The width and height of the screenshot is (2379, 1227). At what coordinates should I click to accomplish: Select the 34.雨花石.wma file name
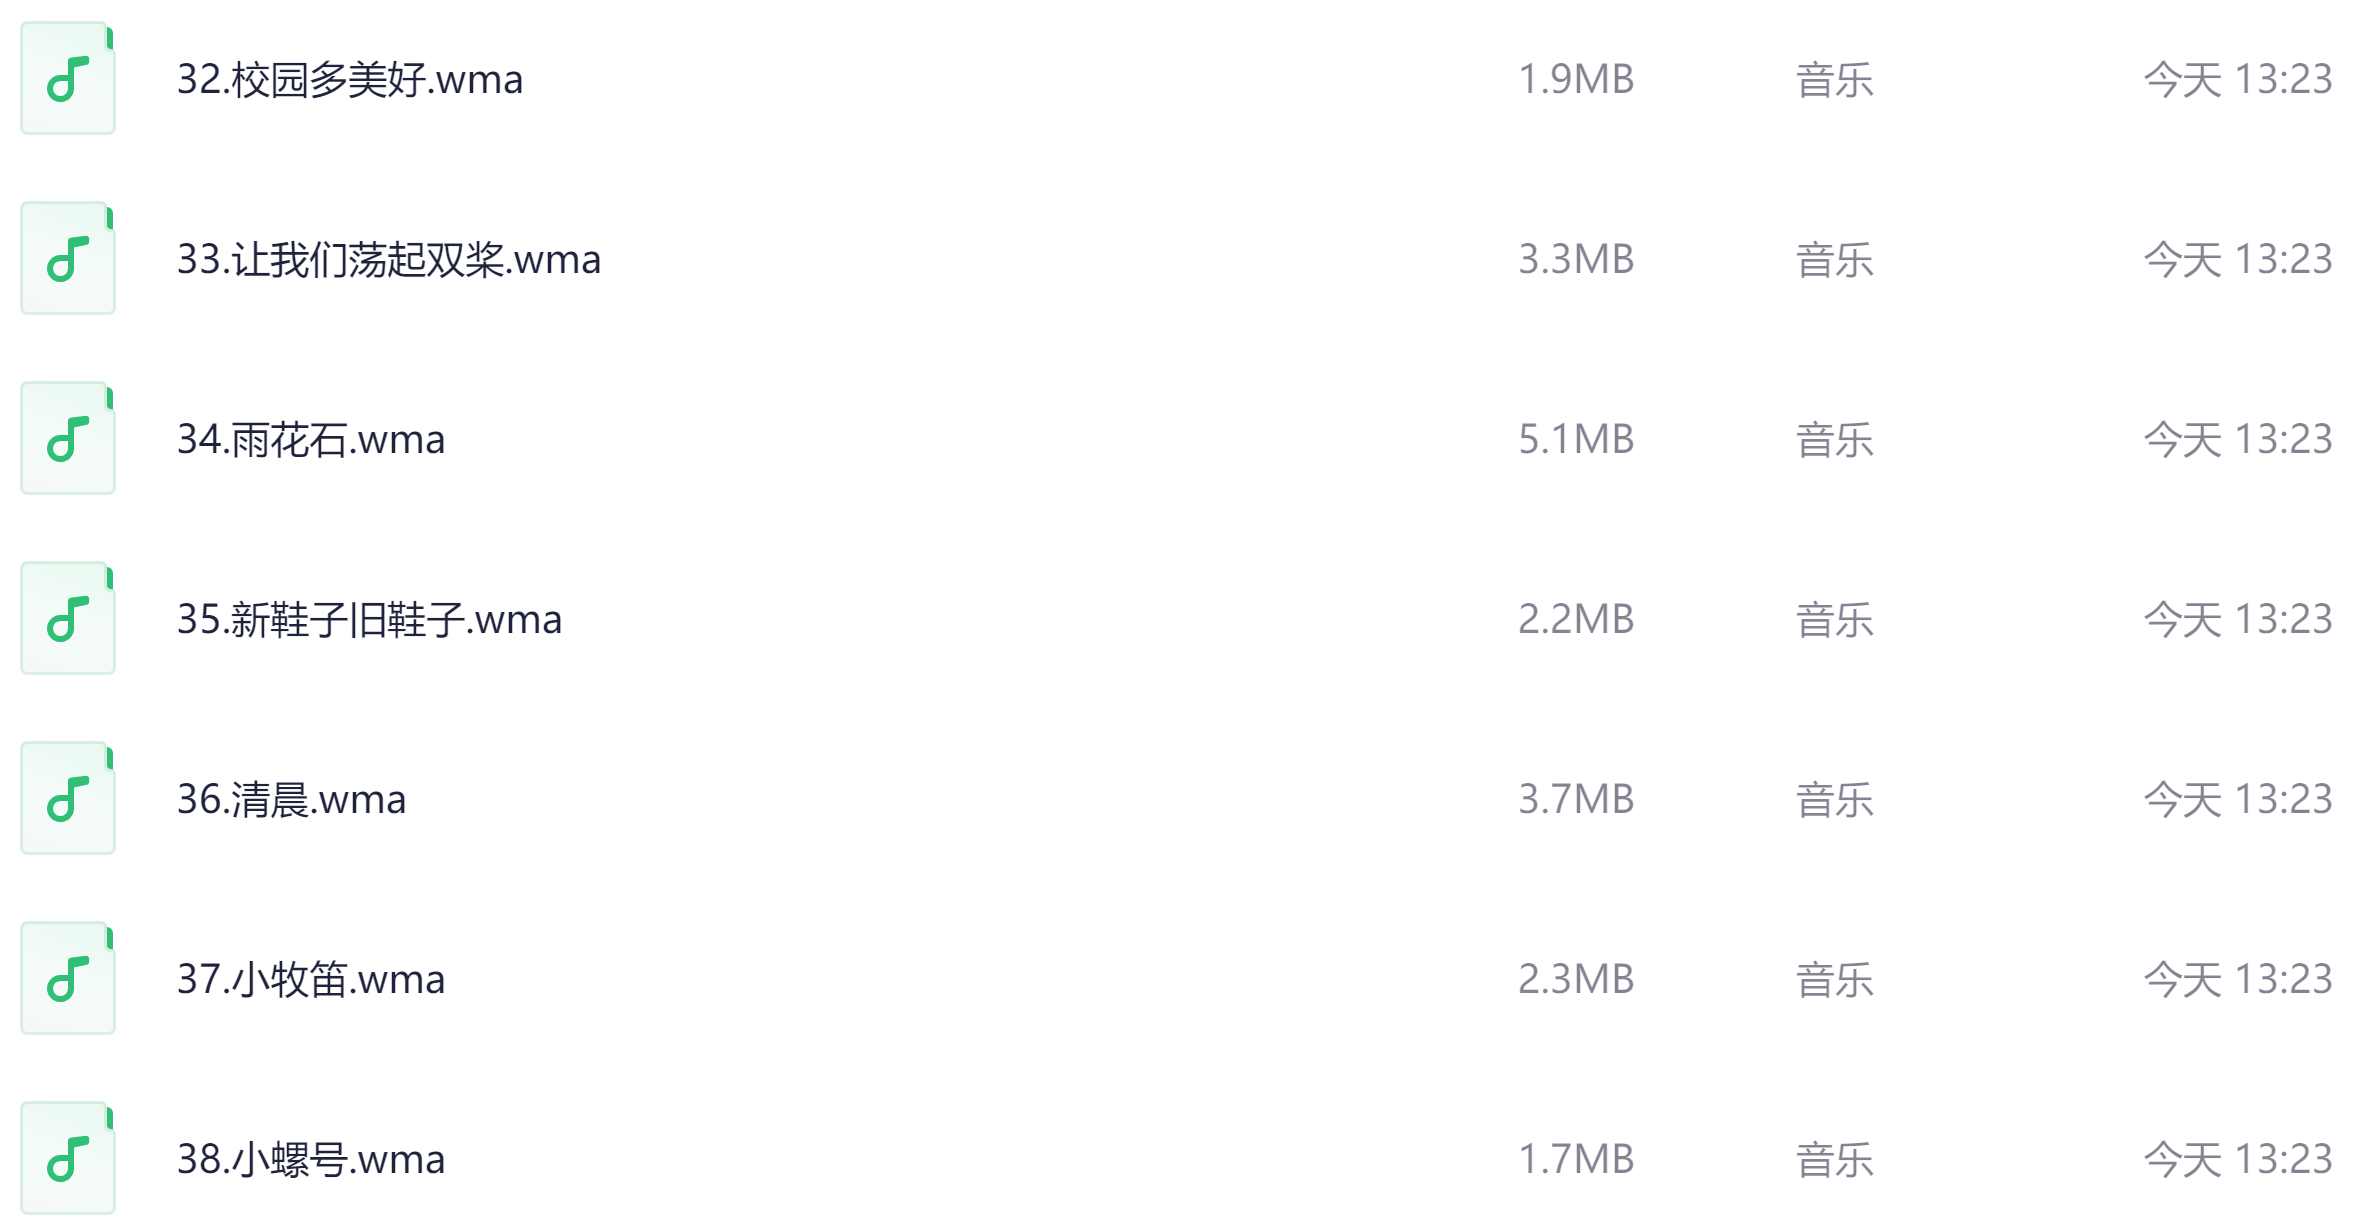311,439
